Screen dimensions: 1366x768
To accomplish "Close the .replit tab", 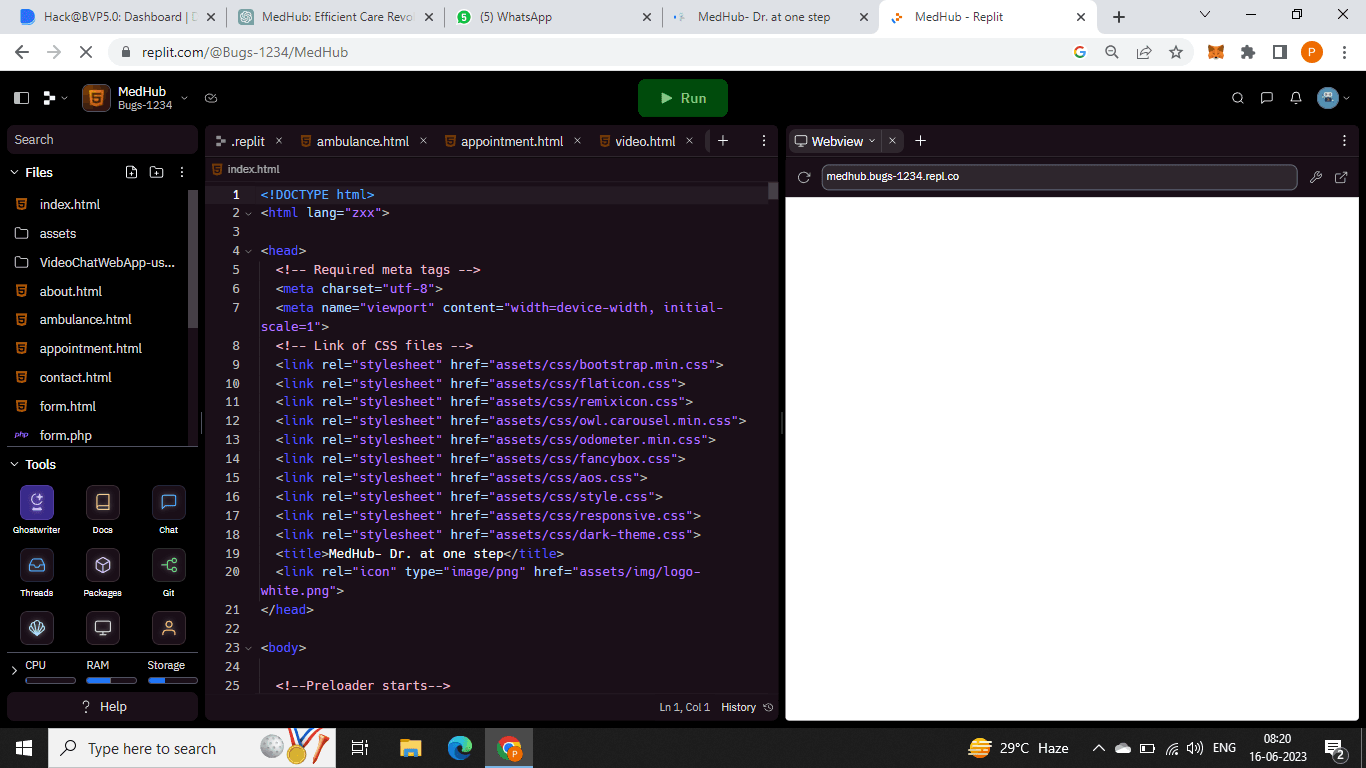I will point(279,141).
